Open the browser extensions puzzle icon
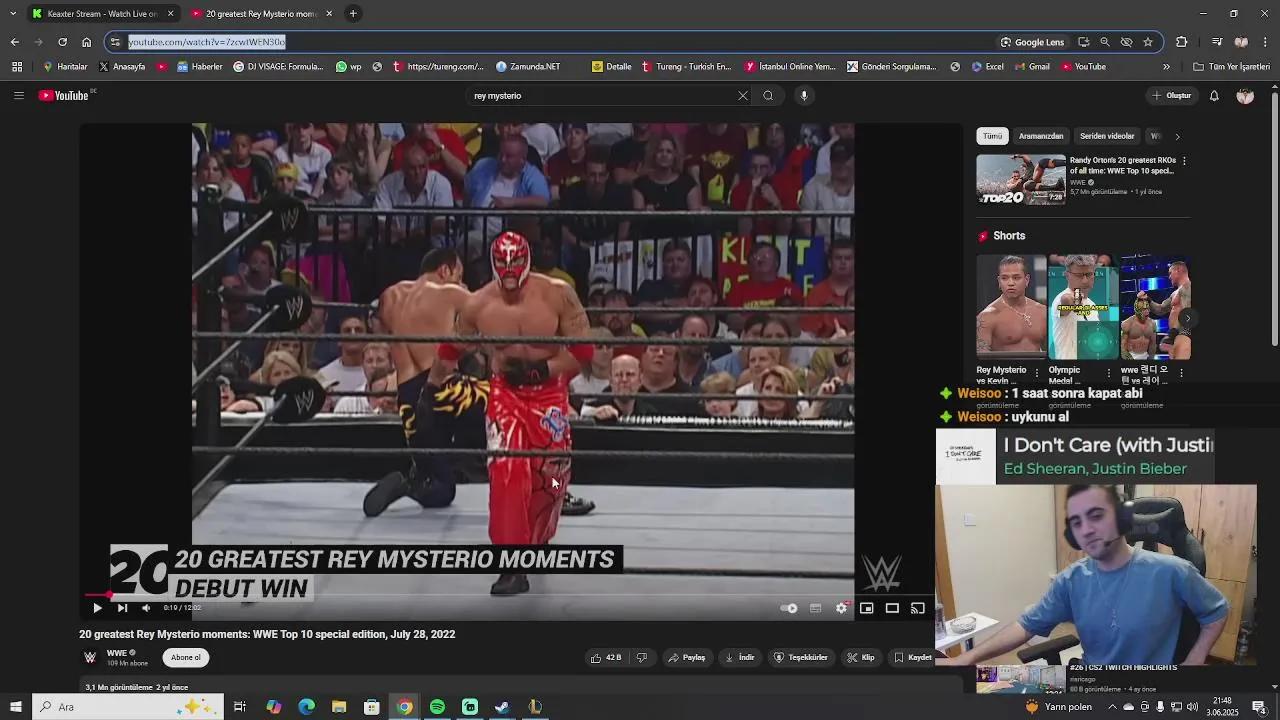This screenshot has height=720, width=1280. click(x=1182, y=42)
